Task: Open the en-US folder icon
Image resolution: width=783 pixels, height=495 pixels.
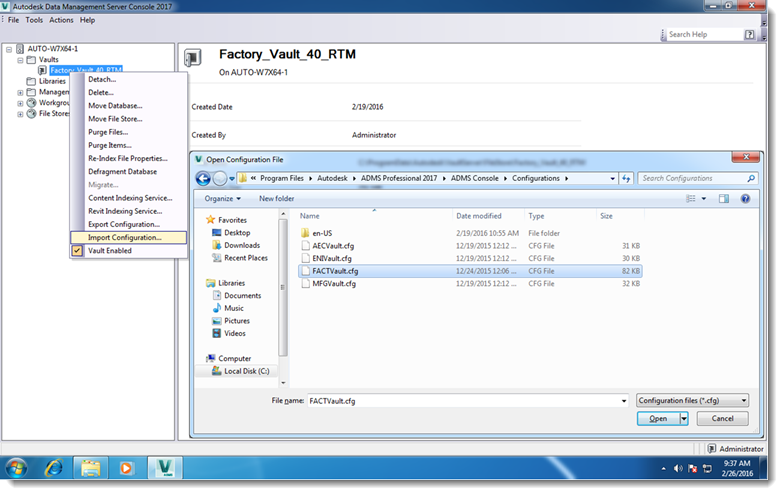Action: point(305,233)
